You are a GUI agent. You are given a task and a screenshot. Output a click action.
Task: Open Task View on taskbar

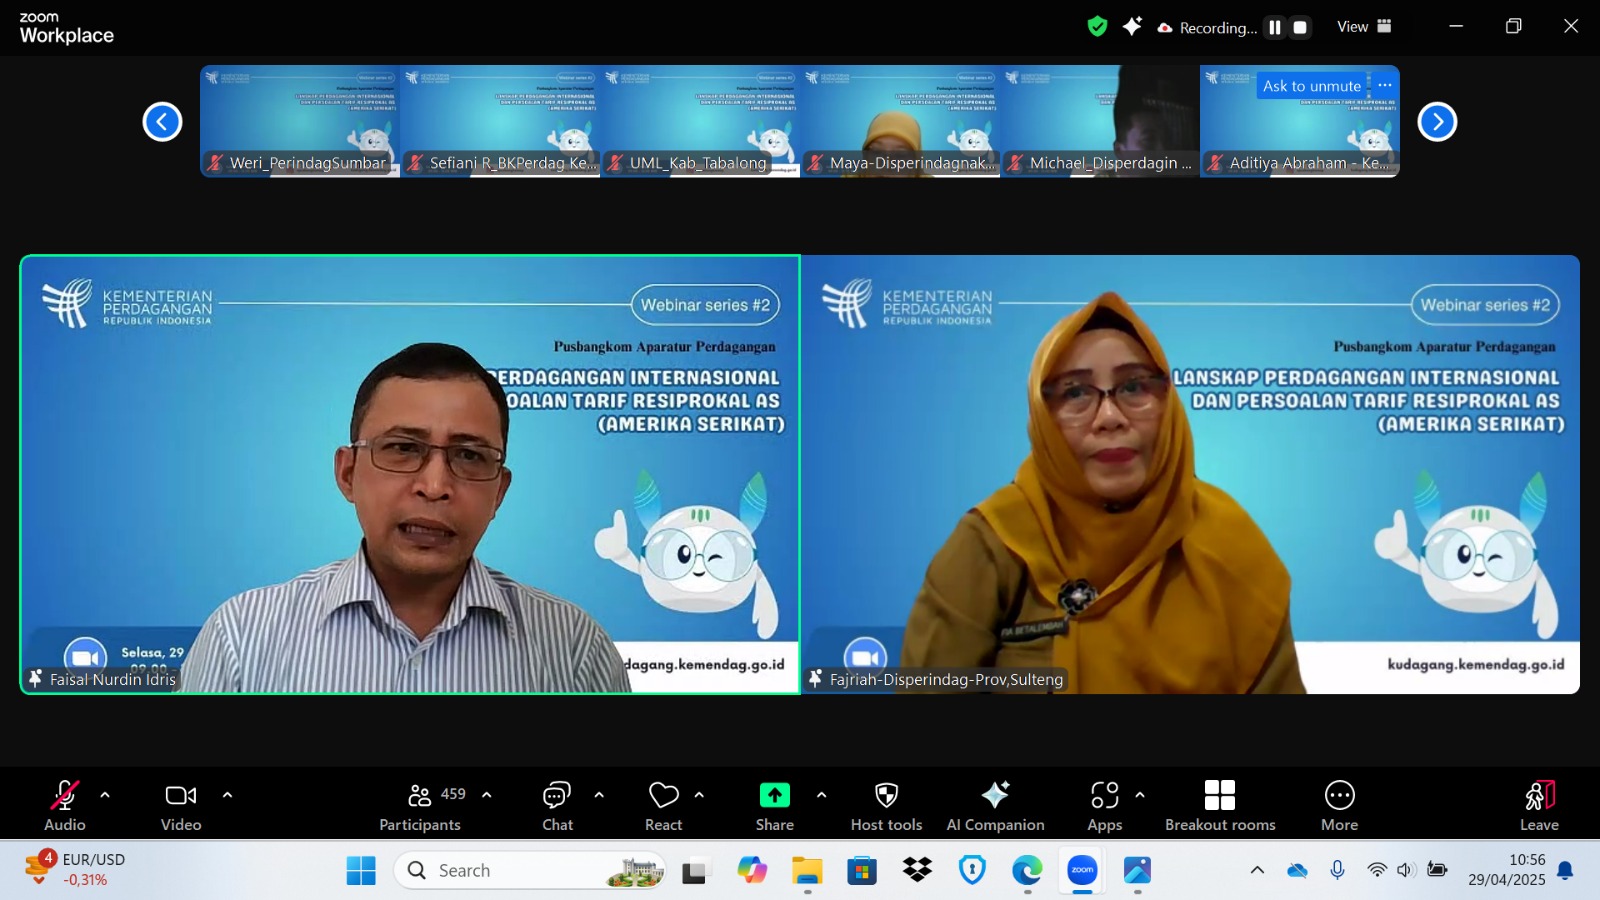pos(695,871)
